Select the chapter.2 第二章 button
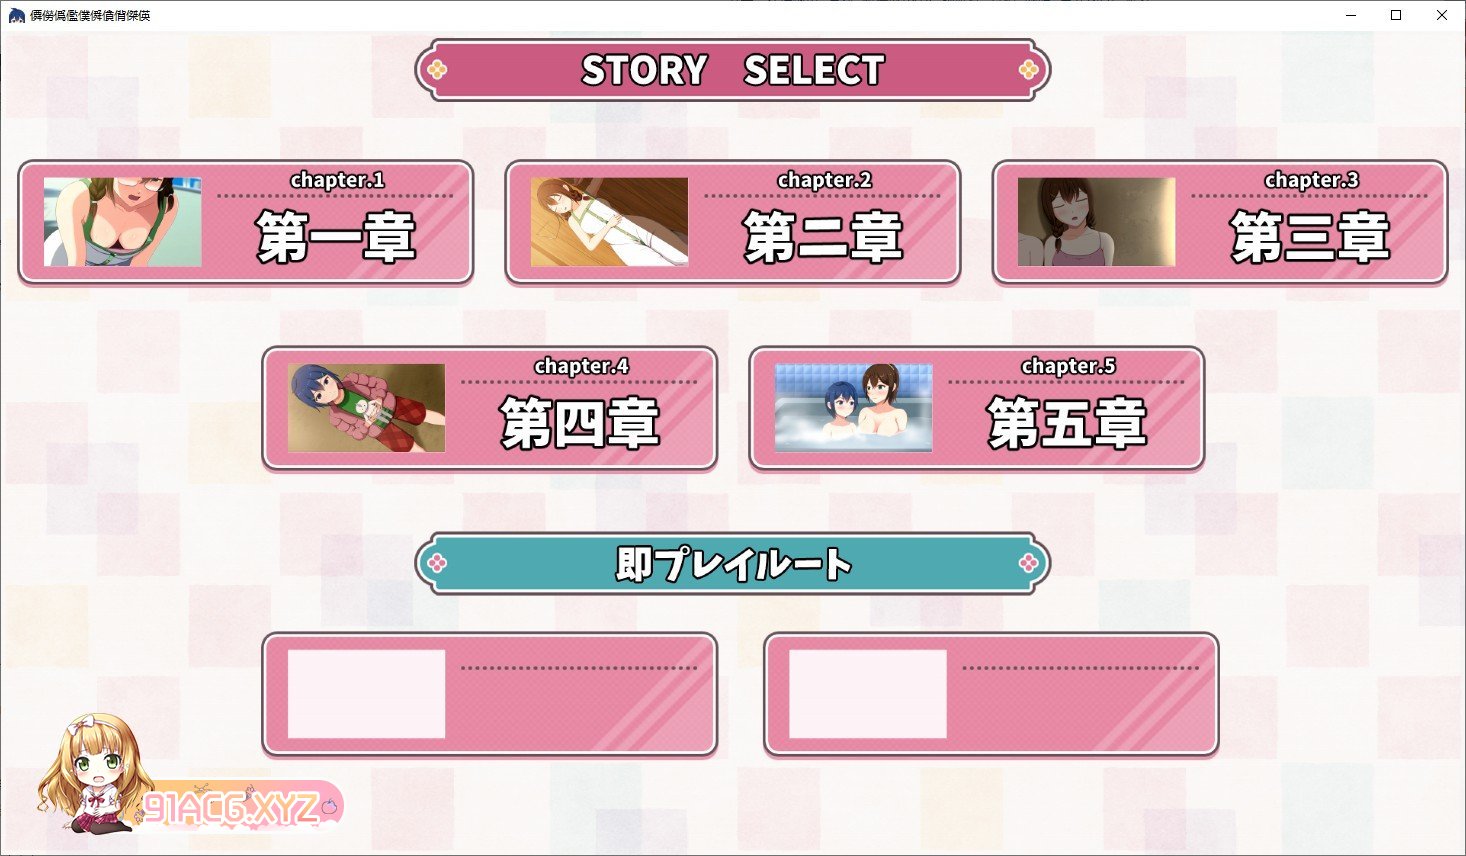 [732, 222]
